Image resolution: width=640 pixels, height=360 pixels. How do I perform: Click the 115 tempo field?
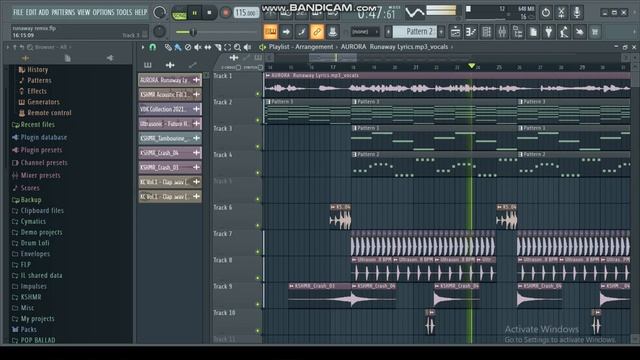(x=246, y=13)
